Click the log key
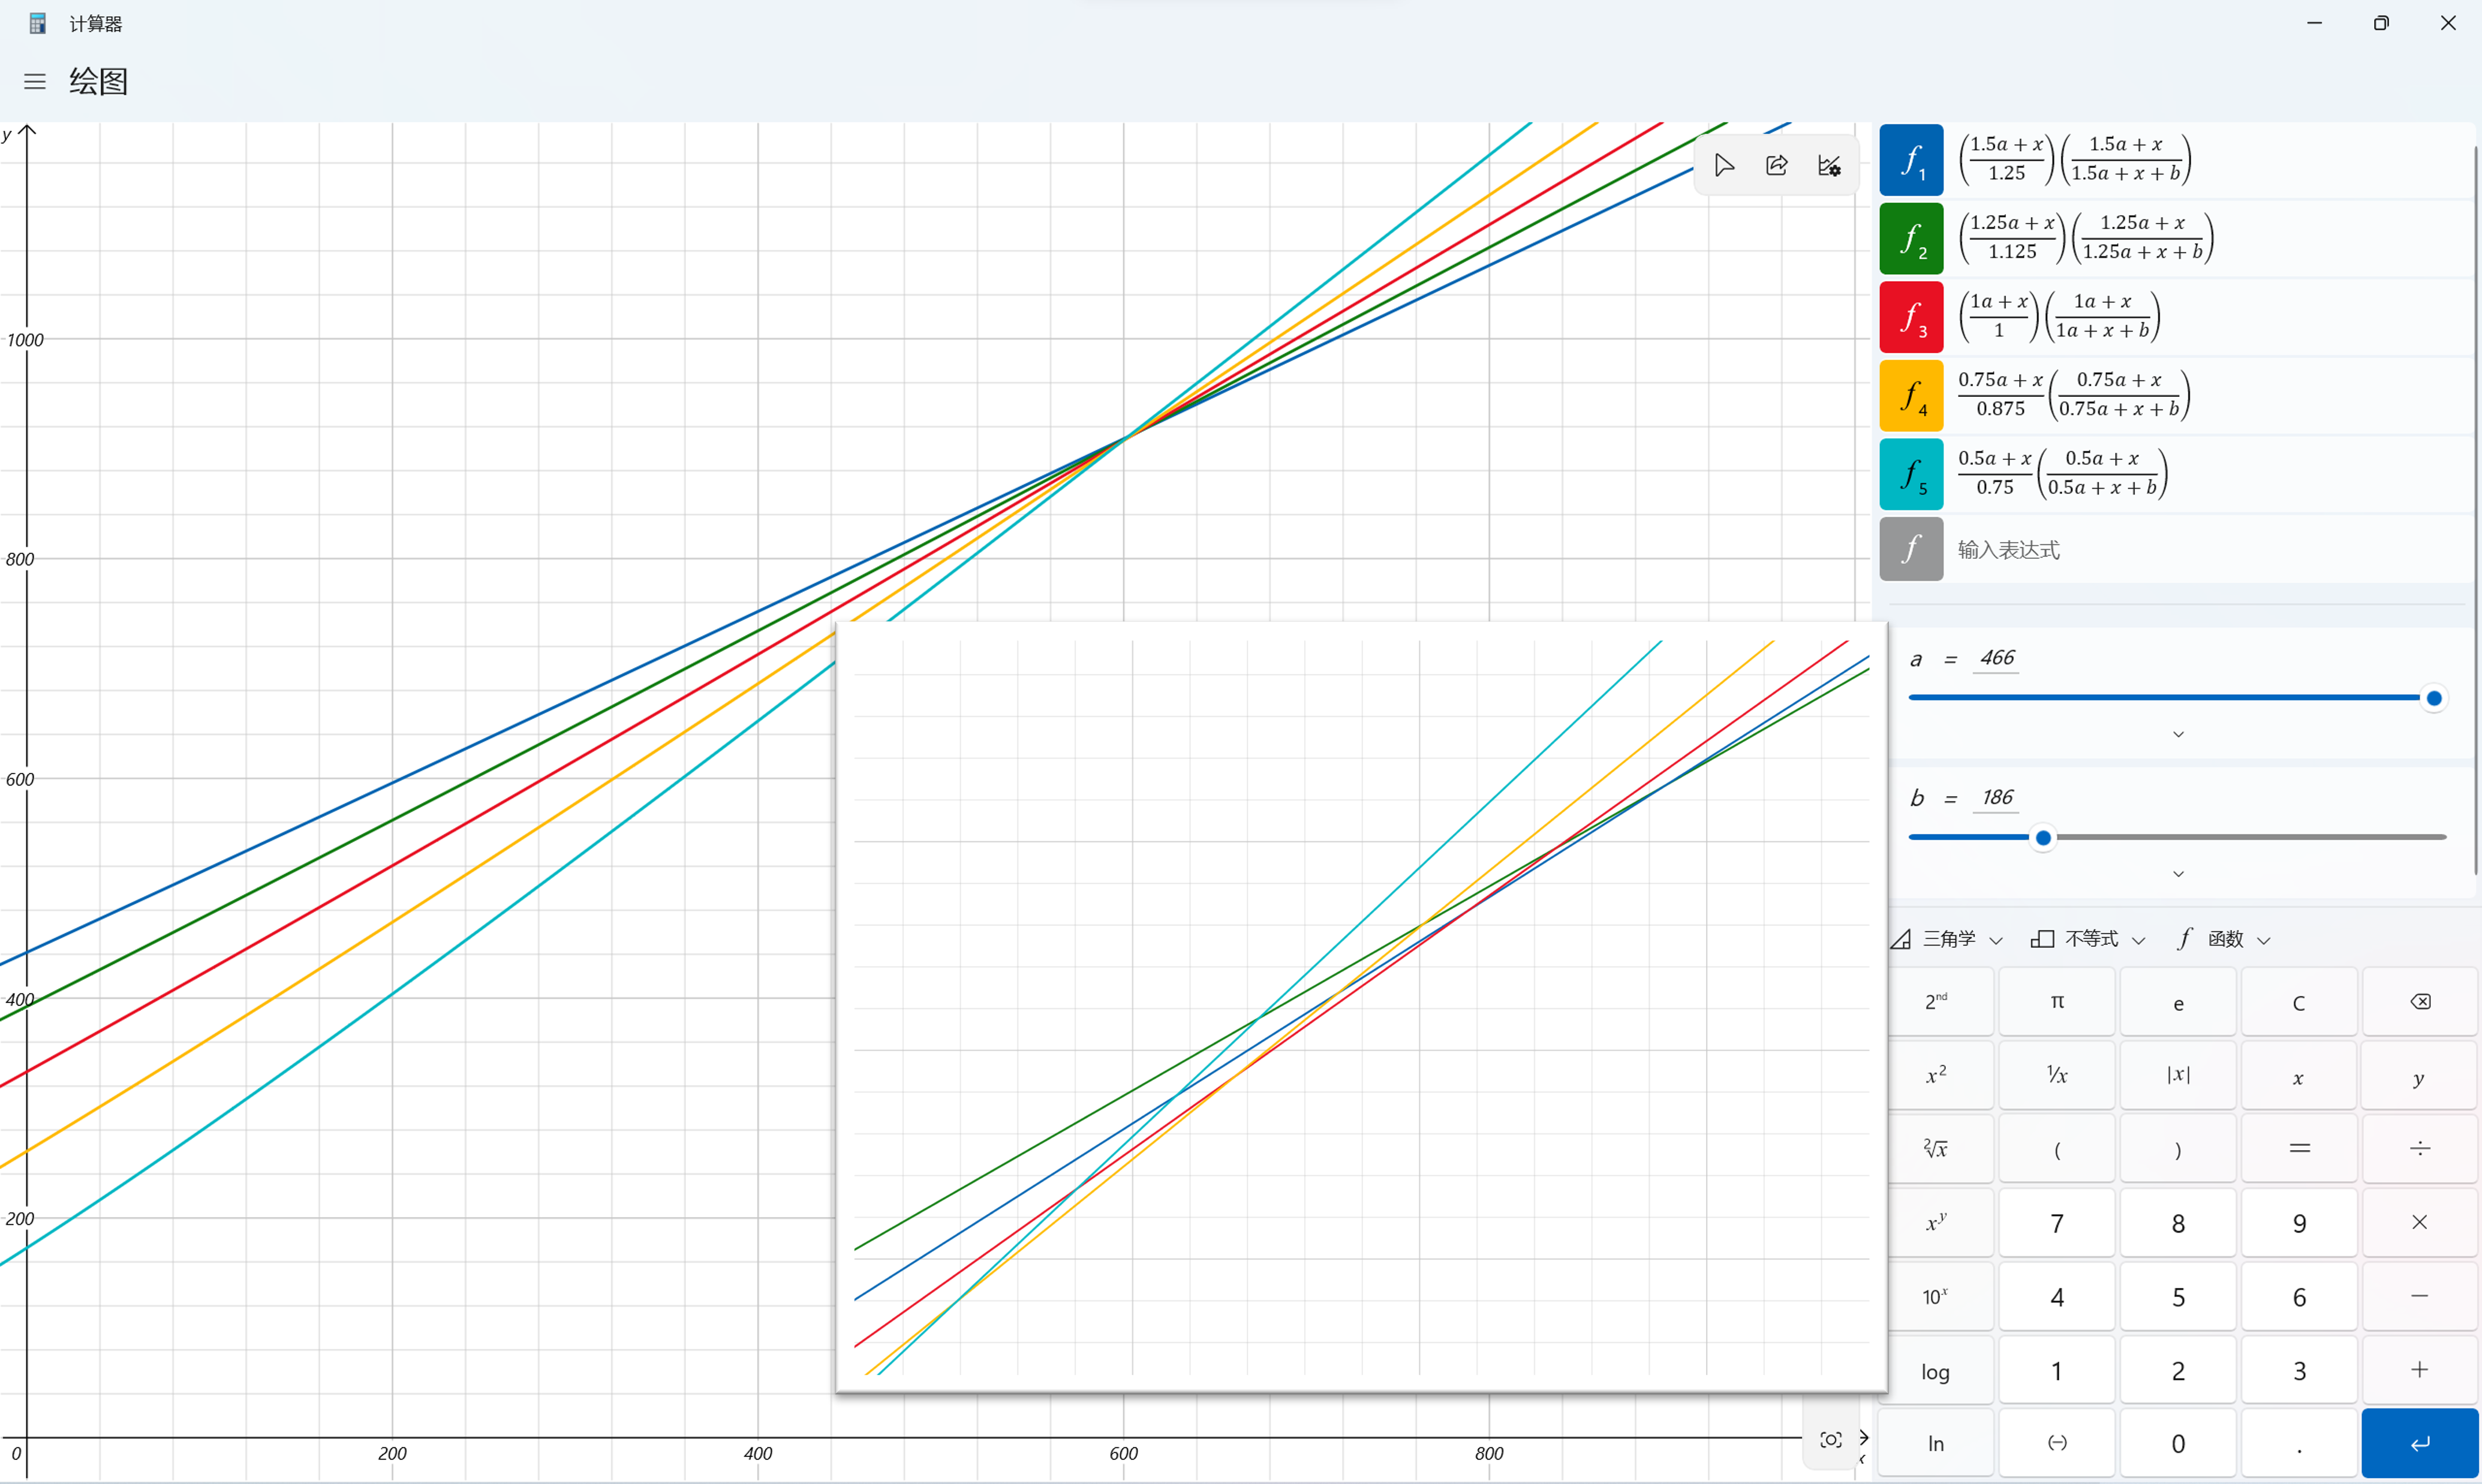Image resolution: width=2482 pixels, height=1484 pixels. pos(1936,1372)
